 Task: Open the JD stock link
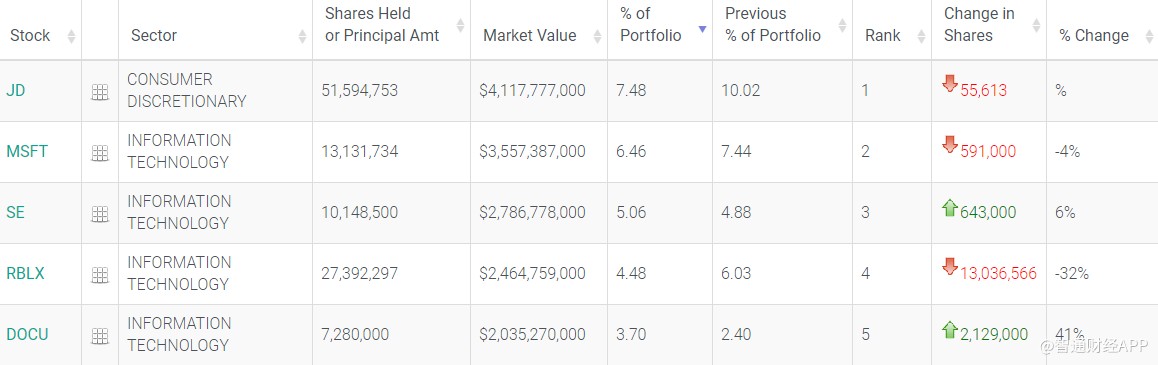(x=16, y=91)
